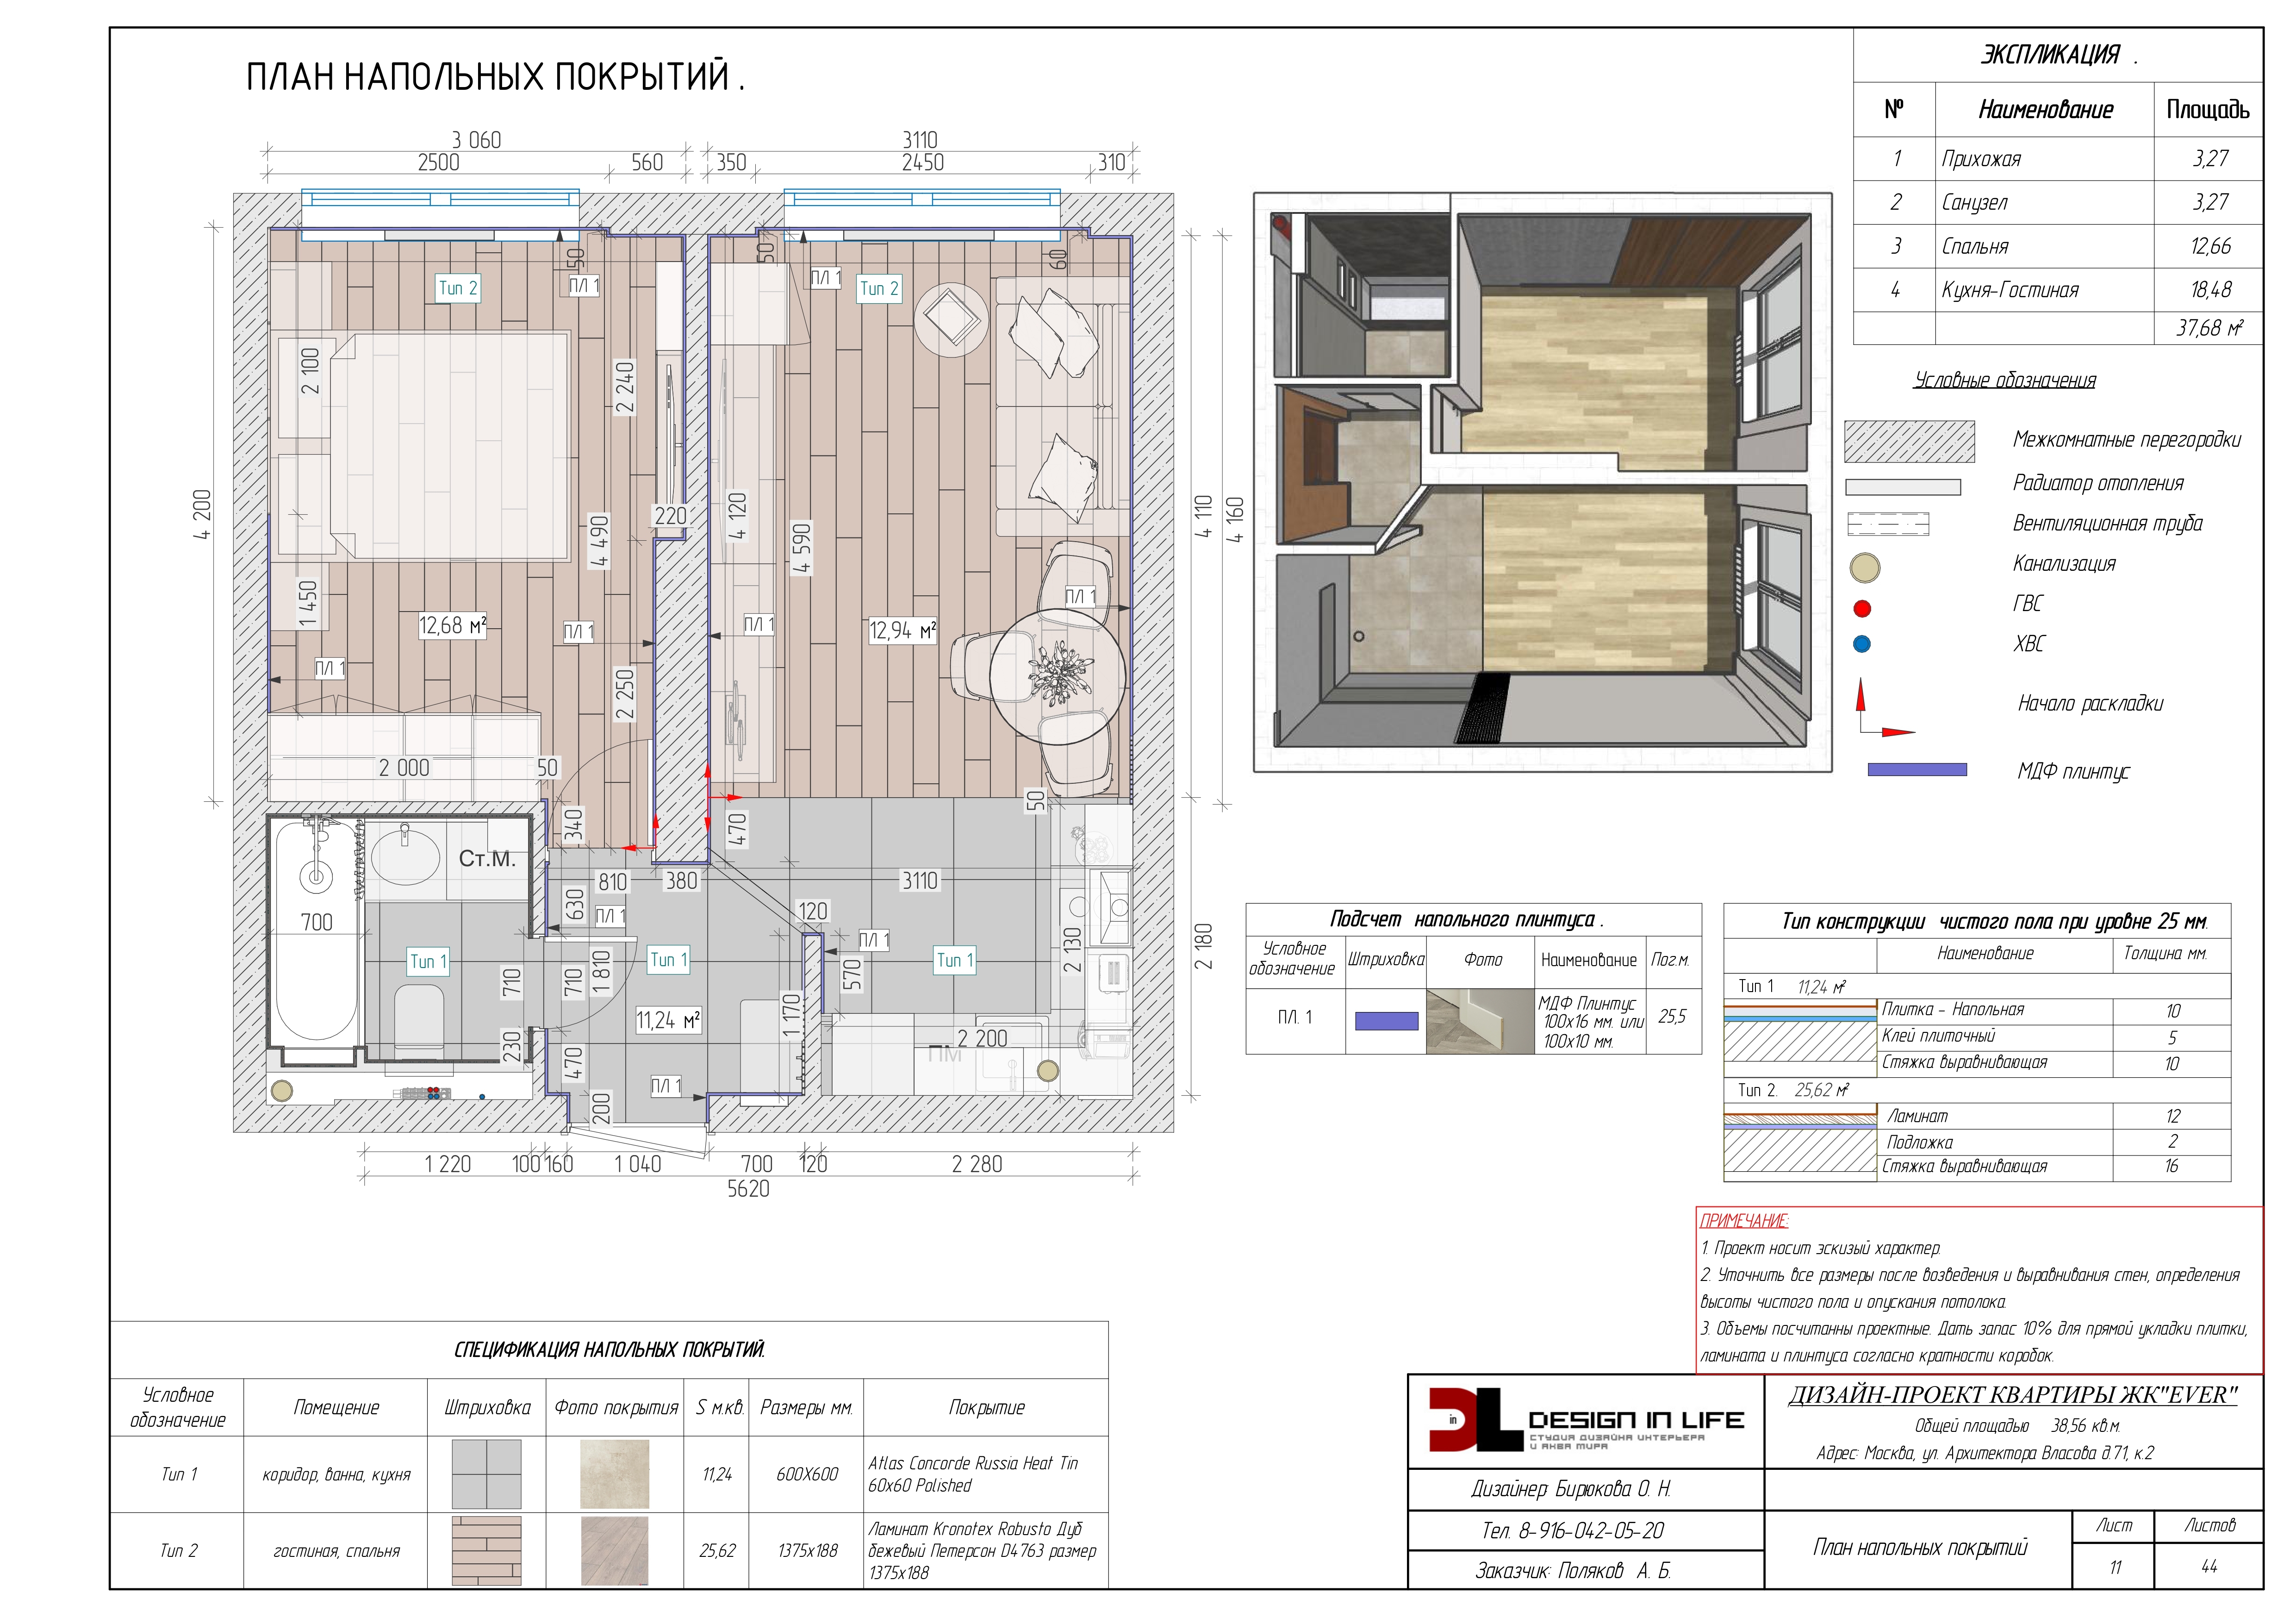The height and width of the screenshot is (1624, 2296).
Task: Click the bedroom area label 12,68 м²
Action: point(452,626)
